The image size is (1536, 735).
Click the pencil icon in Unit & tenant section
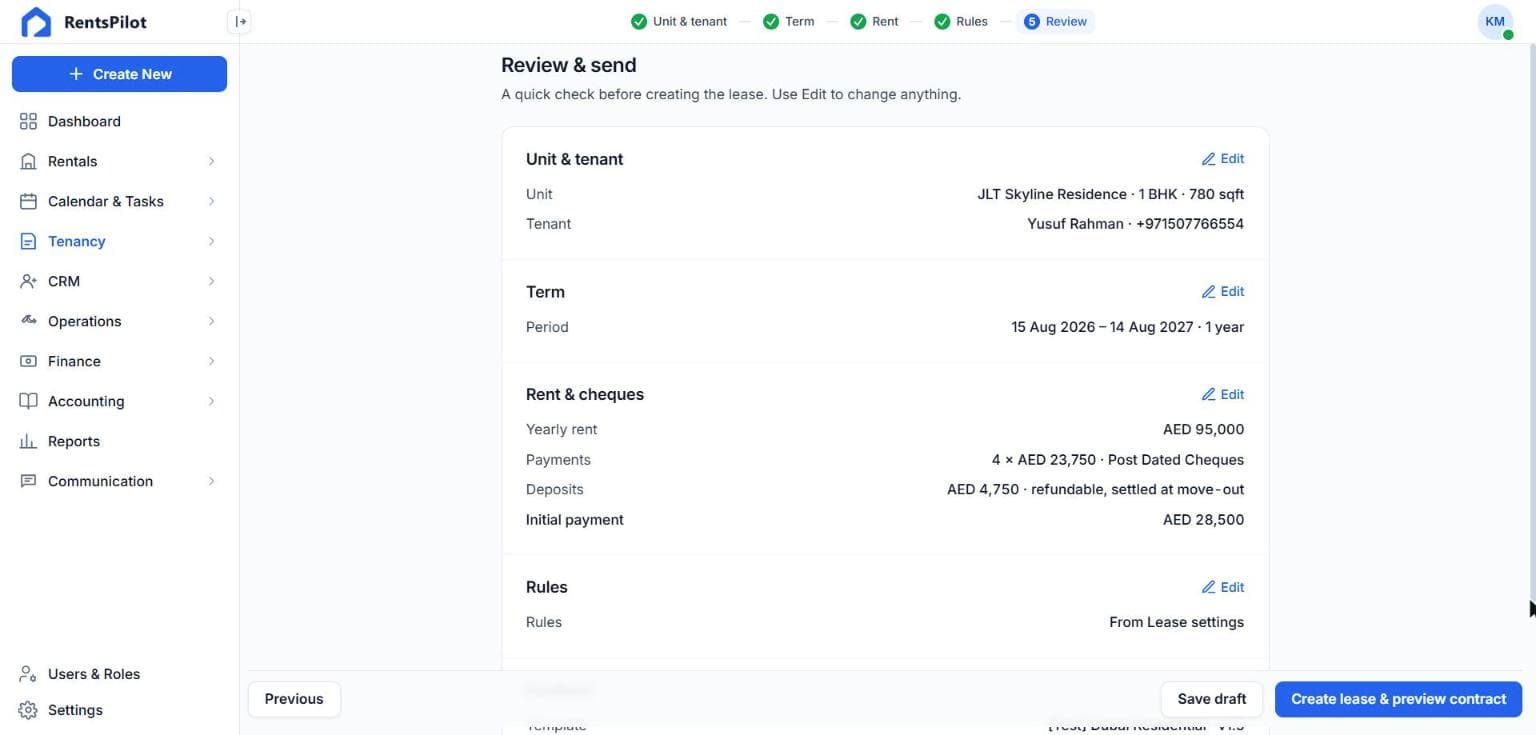[x=1208, y=159]
